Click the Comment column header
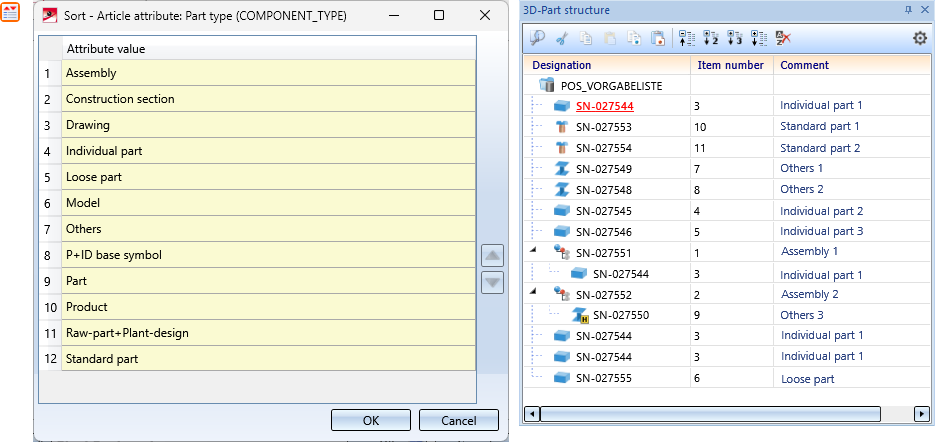Viewport: 935px width, 442px height. 853,66
